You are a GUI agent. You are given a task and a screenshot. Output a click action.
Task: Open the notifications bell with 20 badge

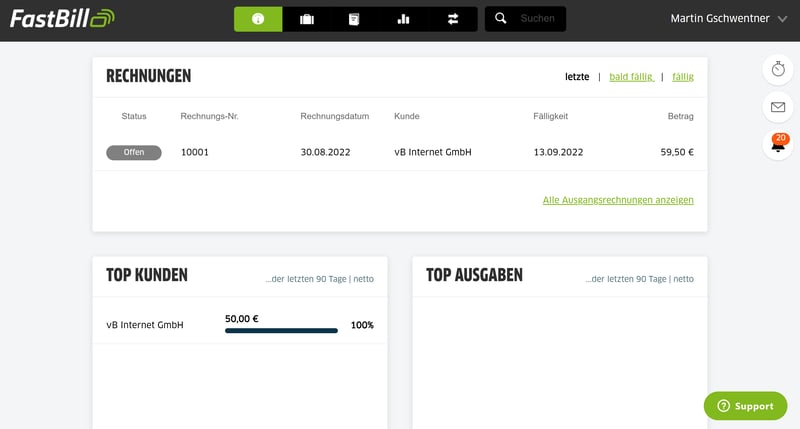click(778, 145)
